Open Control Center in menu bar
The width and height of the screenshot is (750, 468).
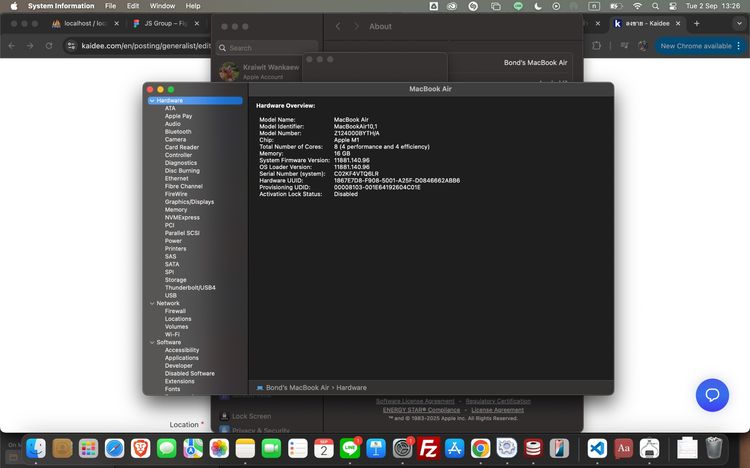pyautogui.click(x=673, y=6)
